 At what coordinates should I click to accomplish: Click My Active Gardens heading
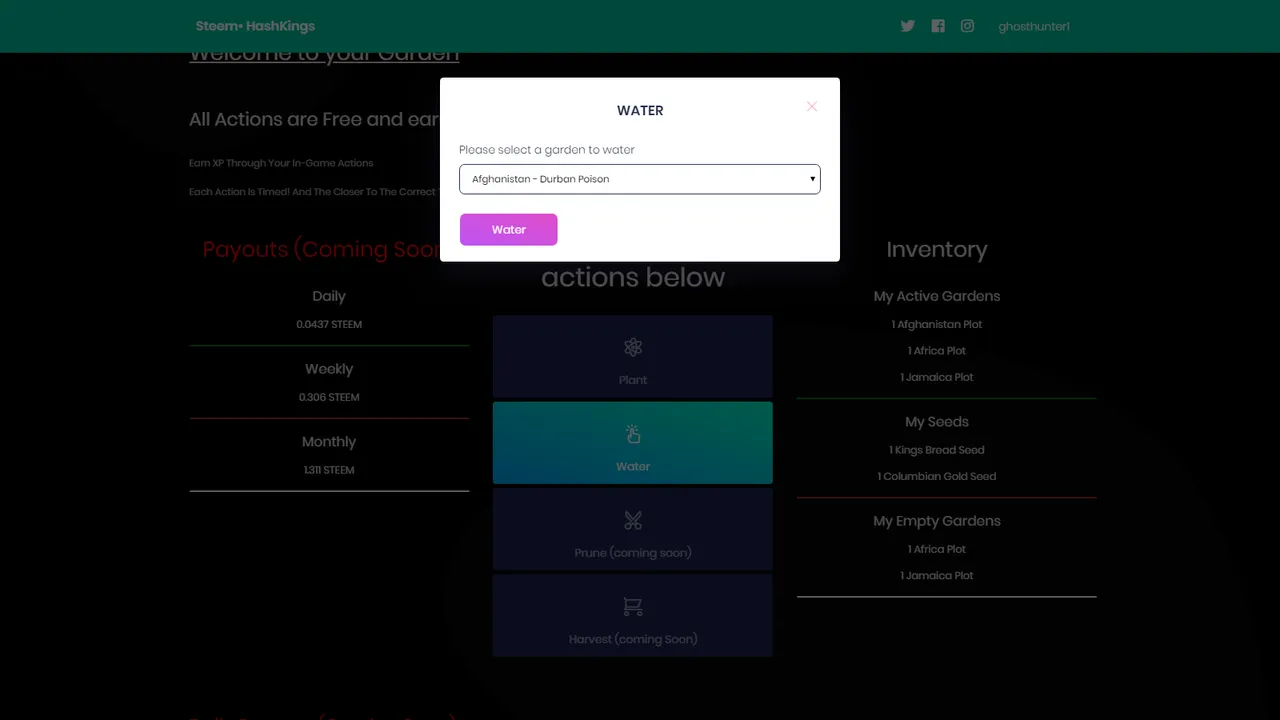tap(937, 296)
